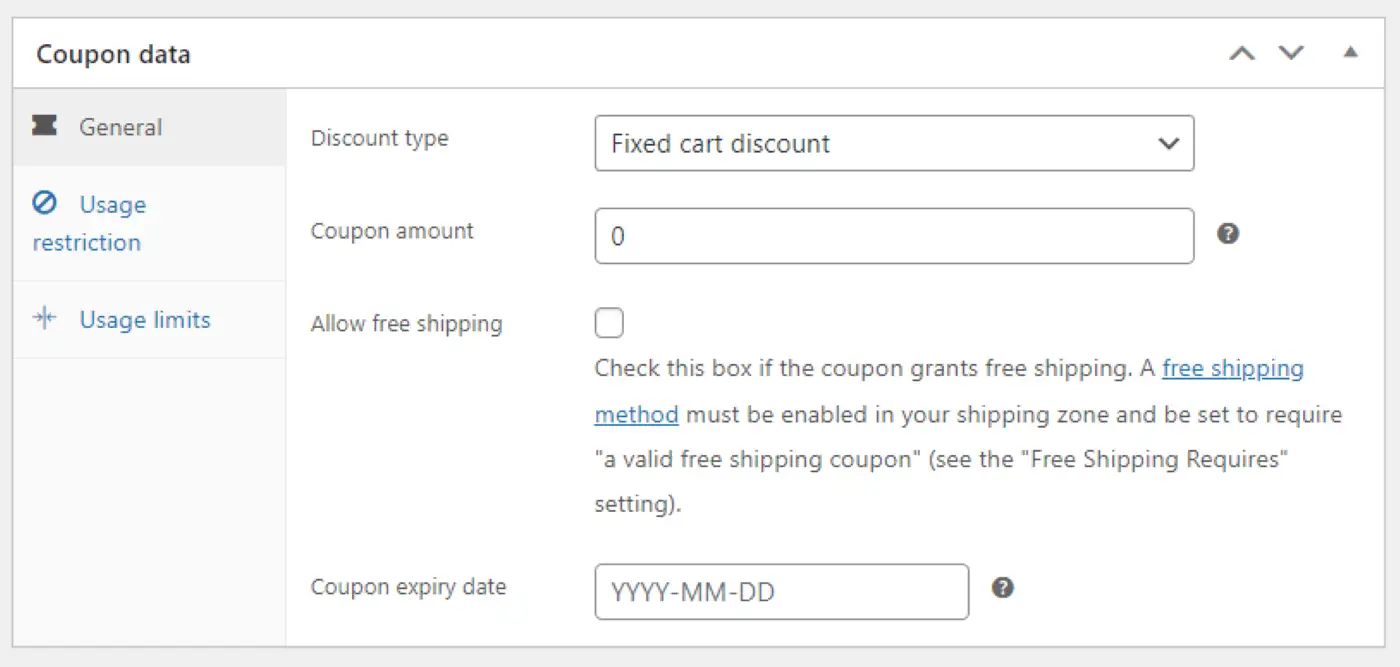Click into the Coupon amount field

click(894, 236)
